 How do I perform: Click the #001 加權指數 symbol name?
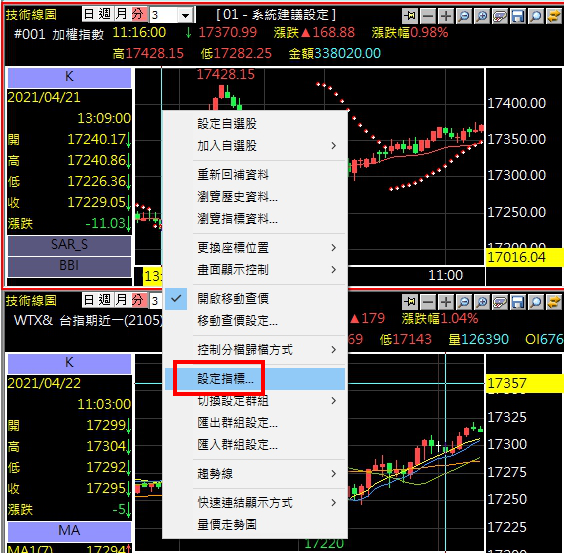pyautogui.click(x=59, y=35)
